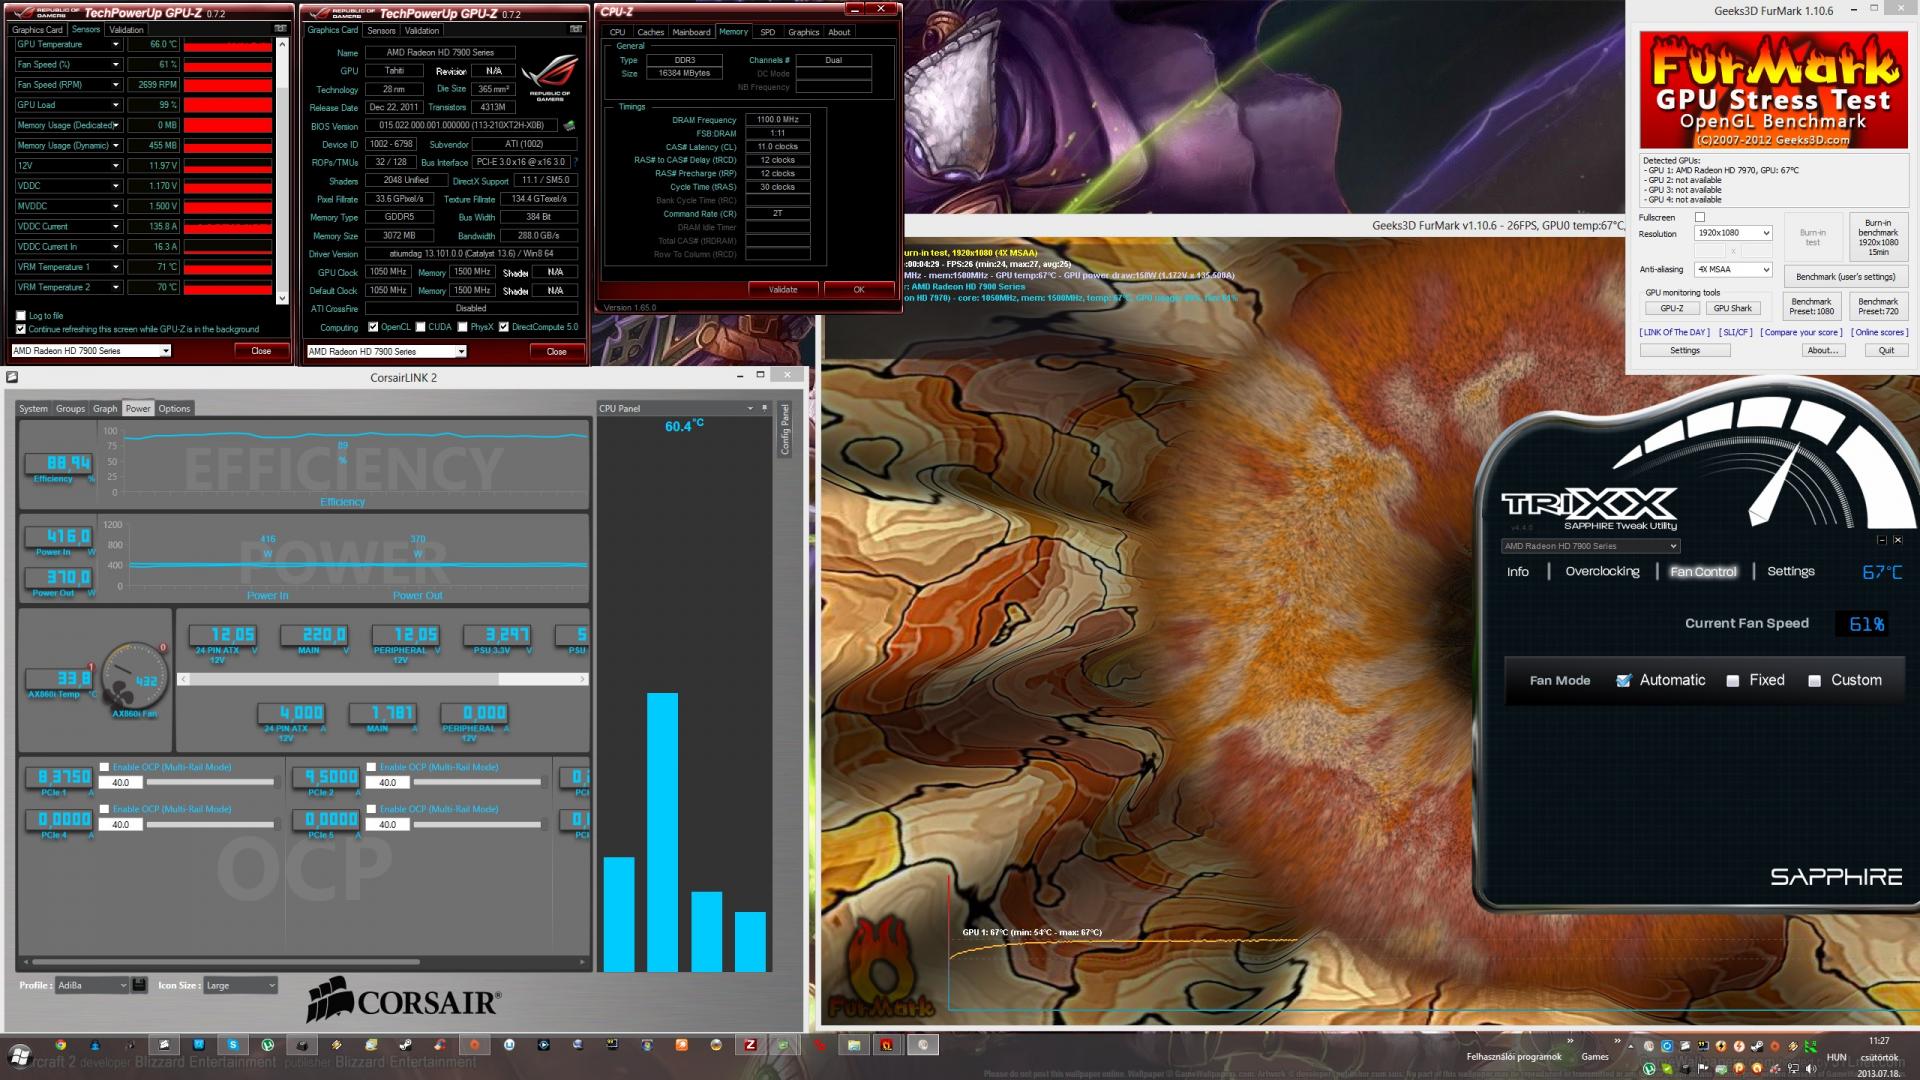Show hidden tray icons arrow
The height and width of the screenshot is (1080, 1920).
1630,1047
